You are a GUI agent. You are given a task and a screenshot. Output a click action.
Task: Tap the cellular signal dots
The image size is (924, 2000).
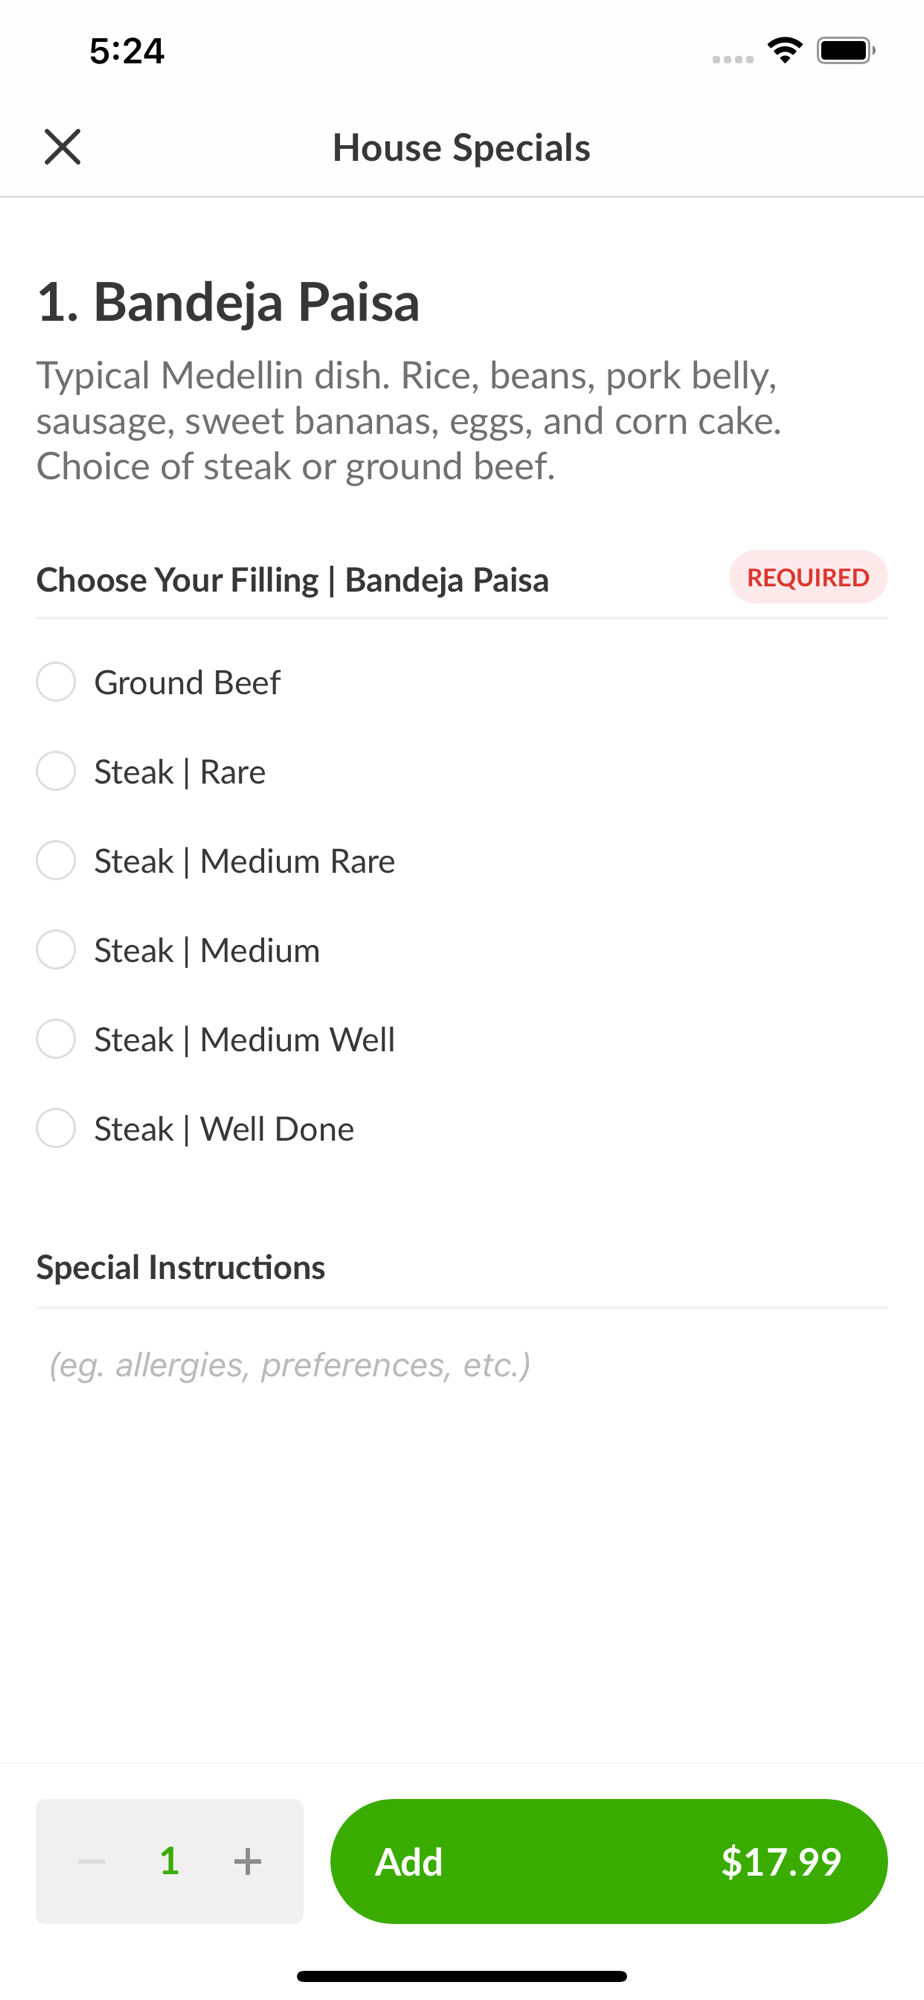pyautogui.click(x=732, y=59)
